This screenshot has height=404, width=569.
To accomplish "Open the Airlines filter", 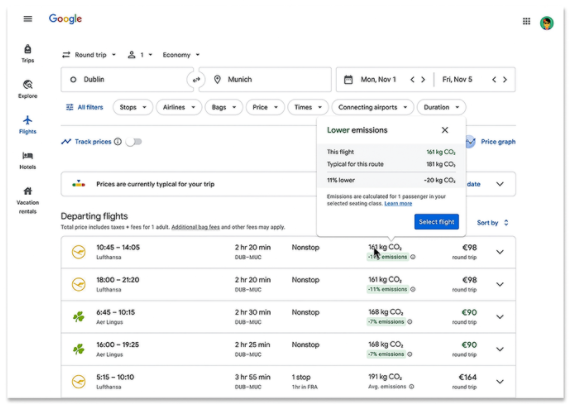I will click(179, 107).
